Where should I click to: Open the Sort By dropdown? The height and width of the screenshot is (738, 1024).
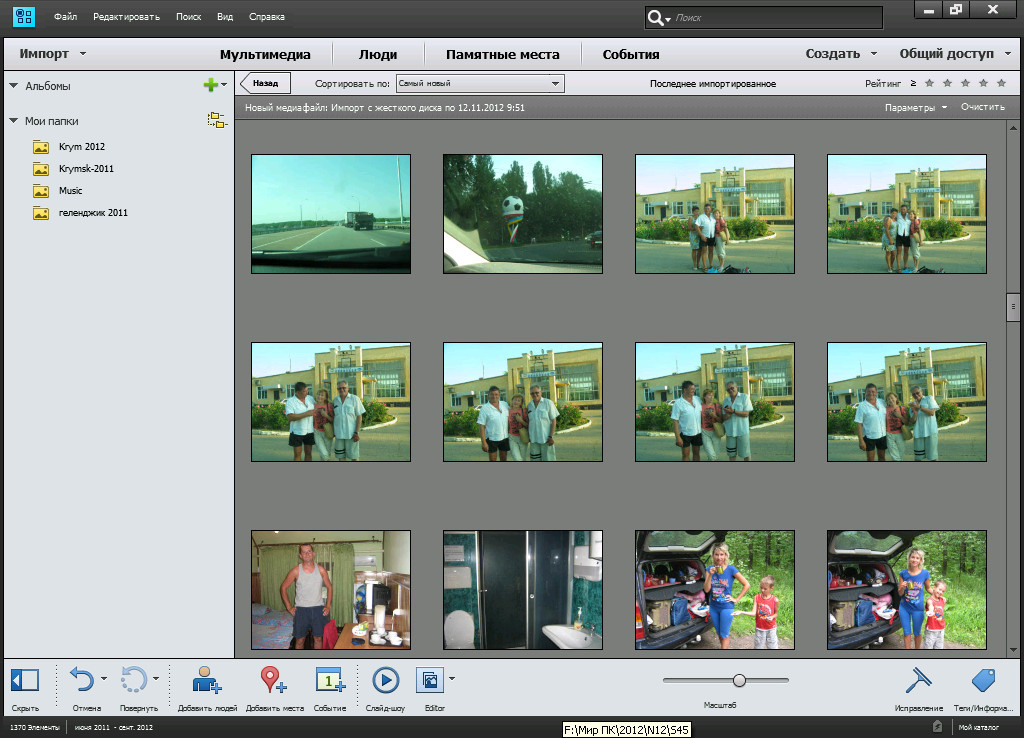click(x=480, y=84)
